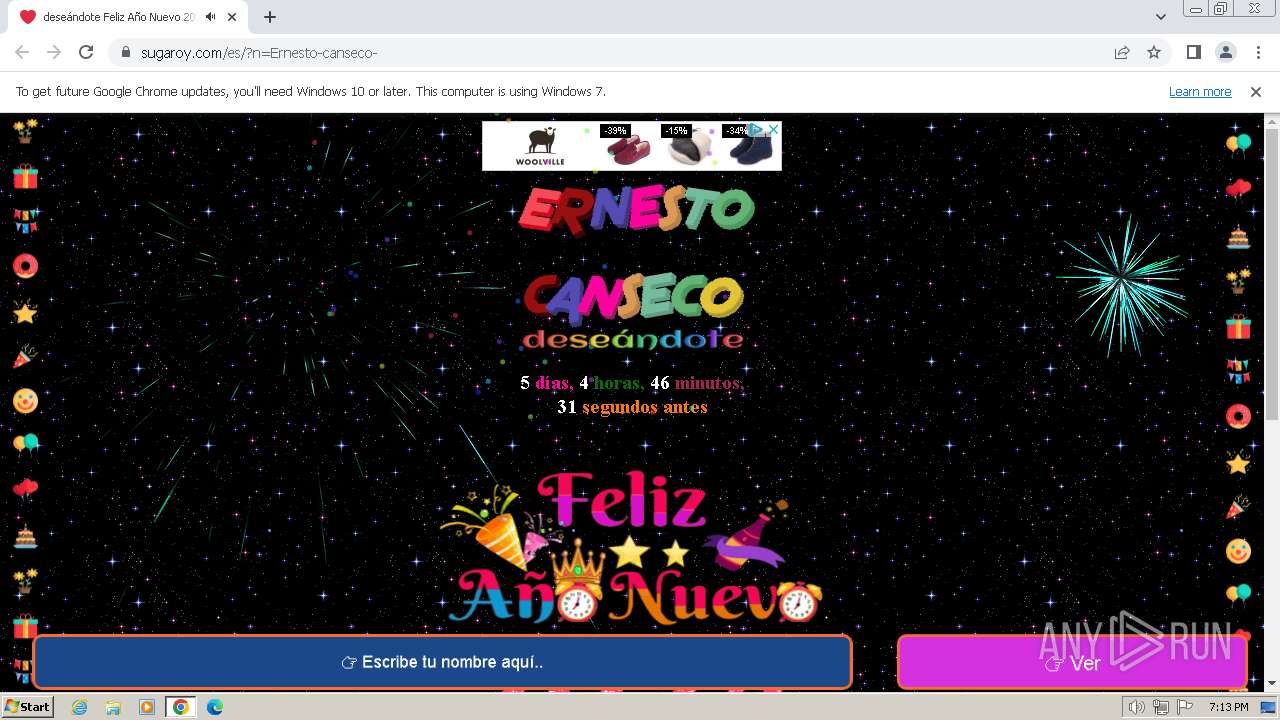Expand the tab search chevron
Viewport: 1280px width, 720px height.
pyautogui.click(x=1160, y=17)
